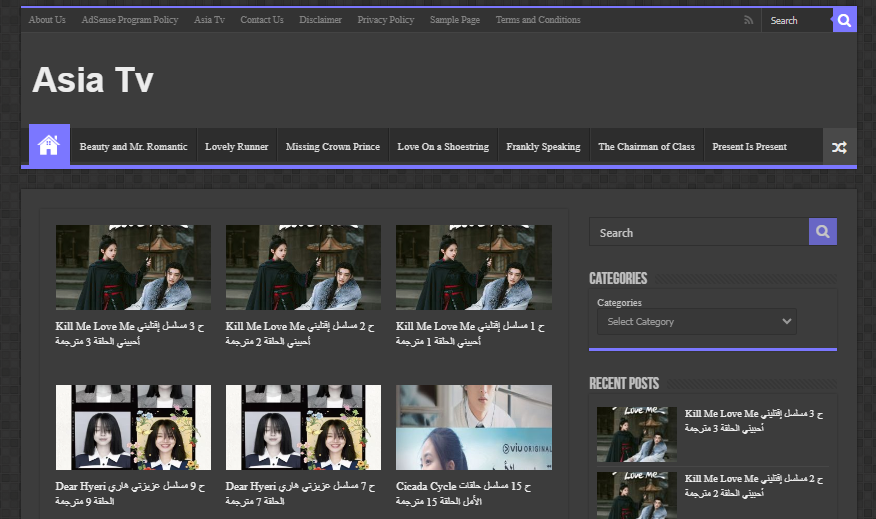Open Kill Me Love Me episode 3 thumbnail
876x519 pixels.
tap(134, 268)
